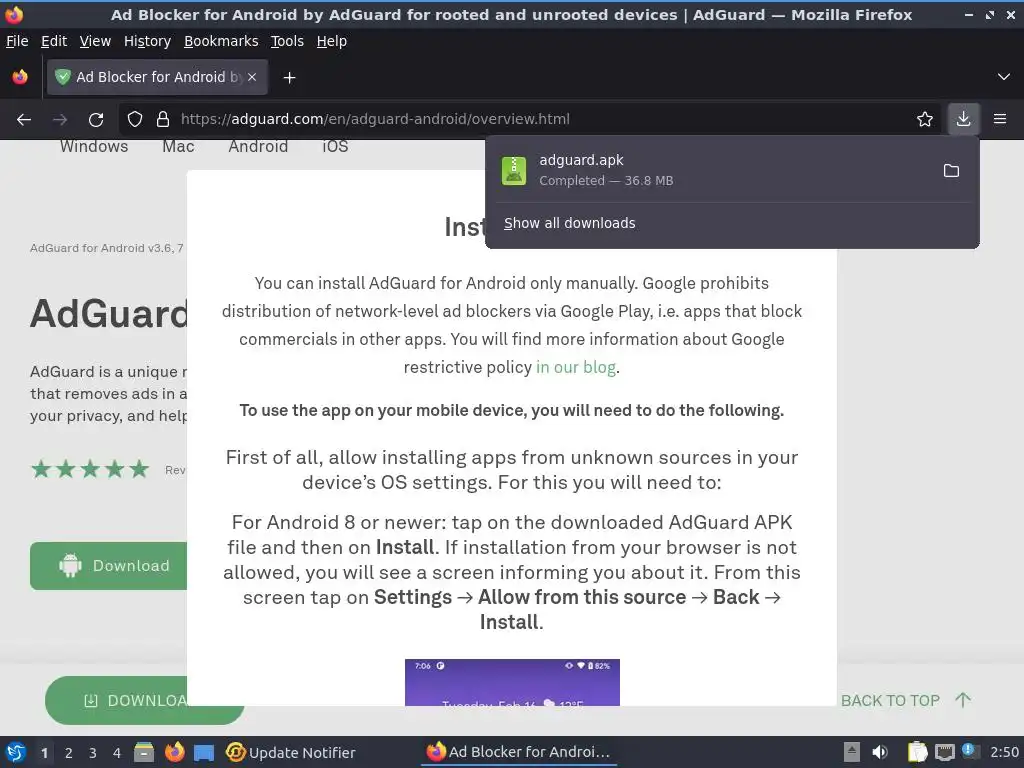Click the floating DOWNLOAD pill button

click(x=116, y=700)
